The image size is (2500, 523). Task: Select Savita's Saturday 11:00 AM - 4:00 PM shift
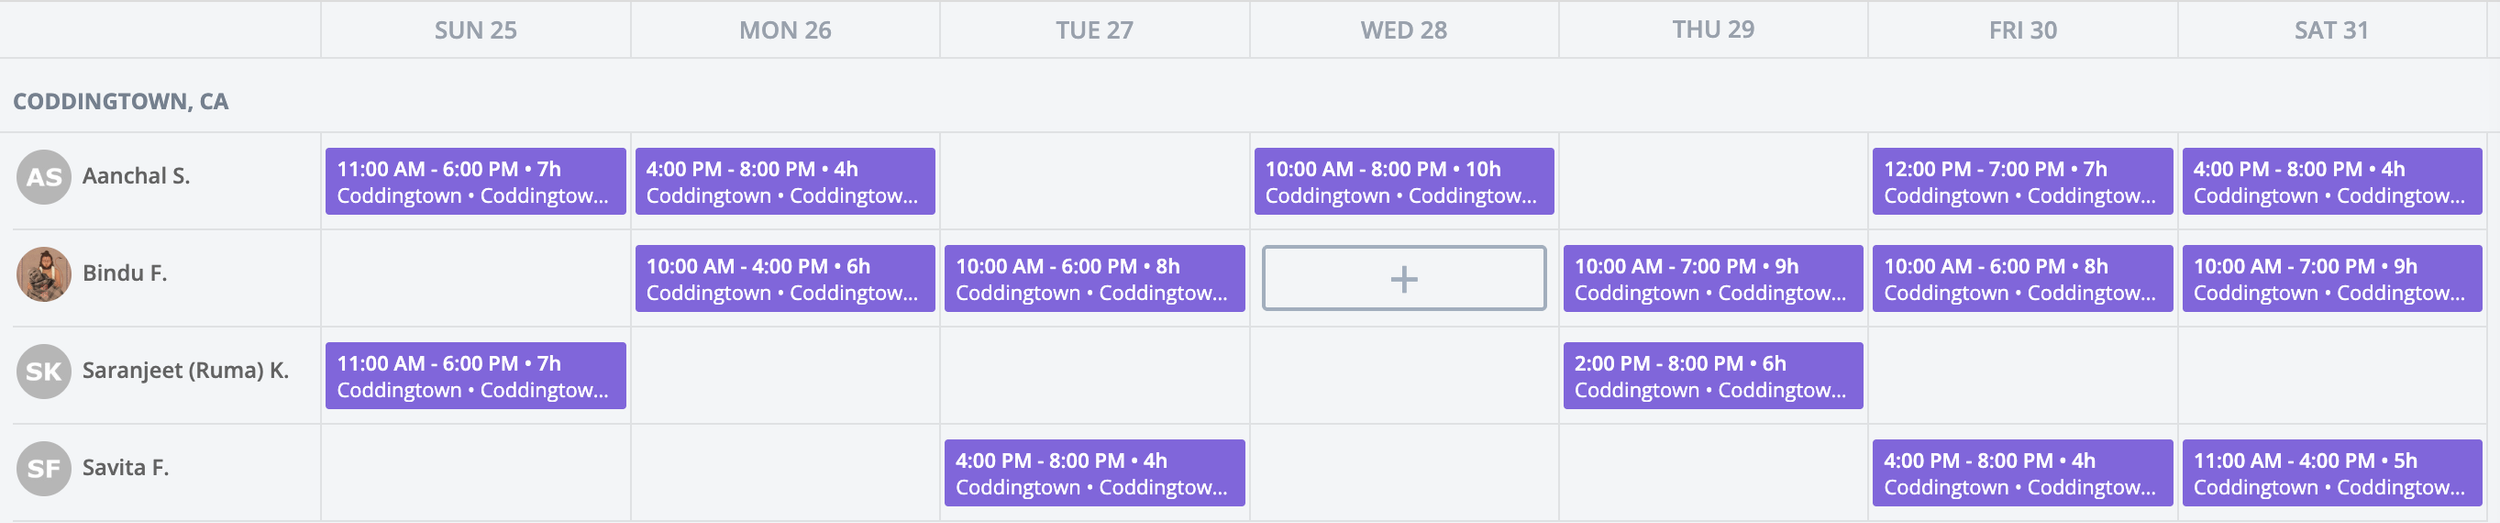point(2332,472)
